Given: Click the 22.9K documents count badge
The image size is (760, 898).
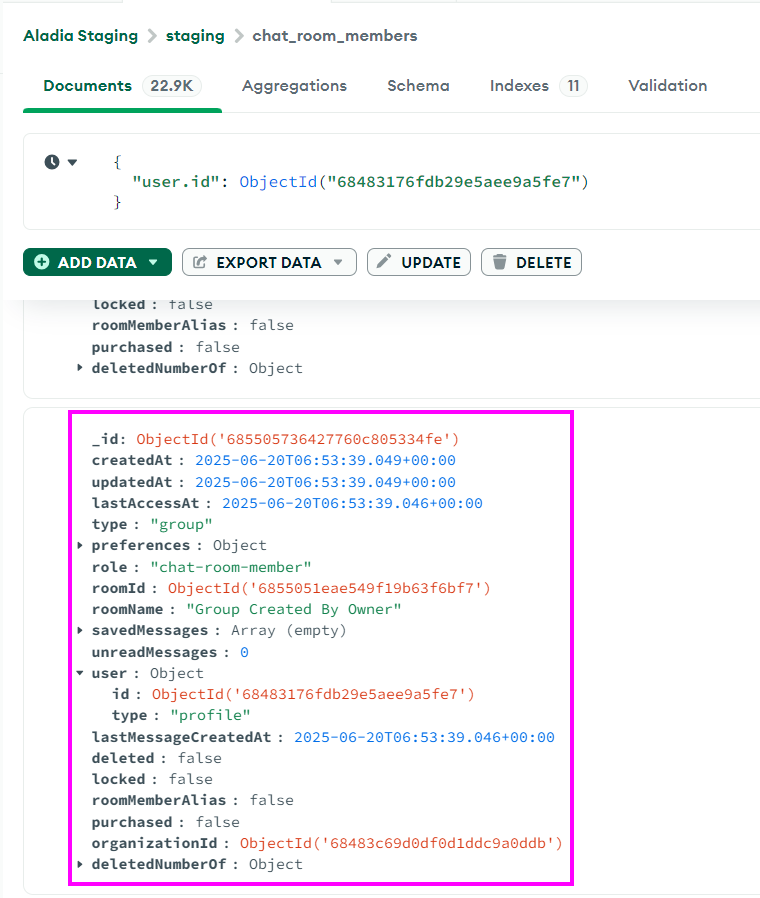Looking at the screenshot, I should coord(171,86).
